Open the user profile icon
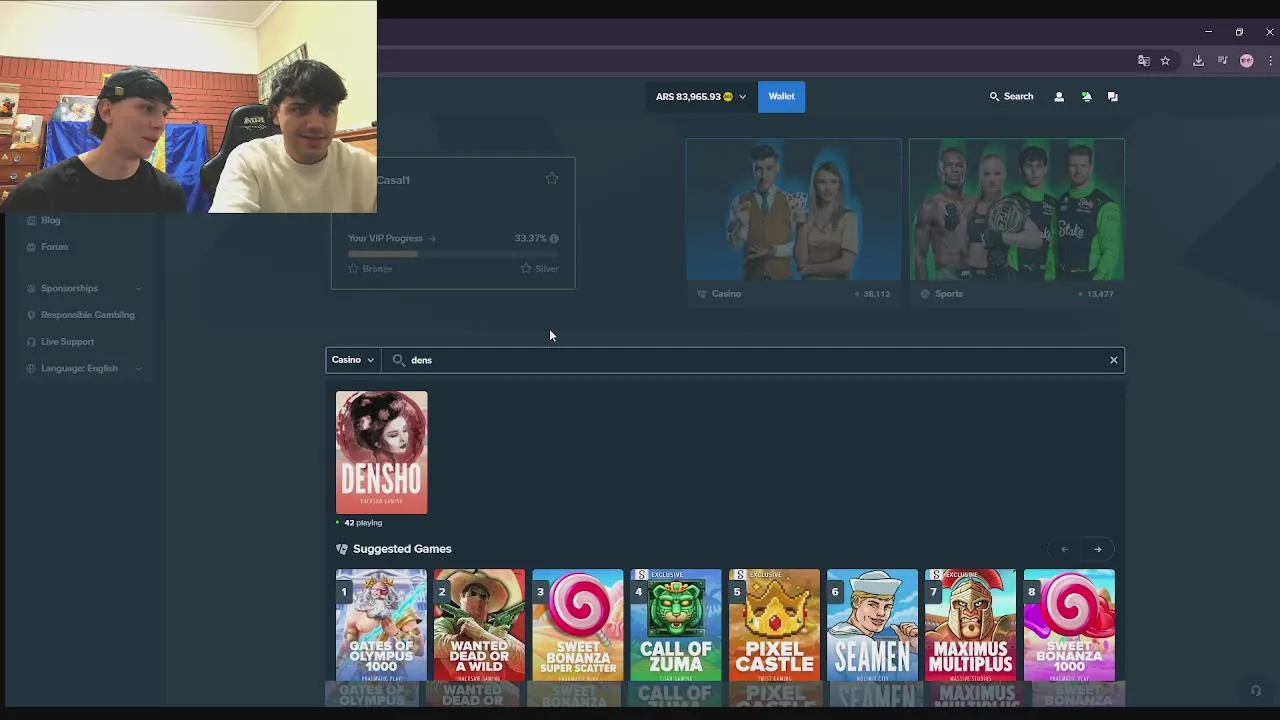1280x720 pixels. coord(1059,97)
